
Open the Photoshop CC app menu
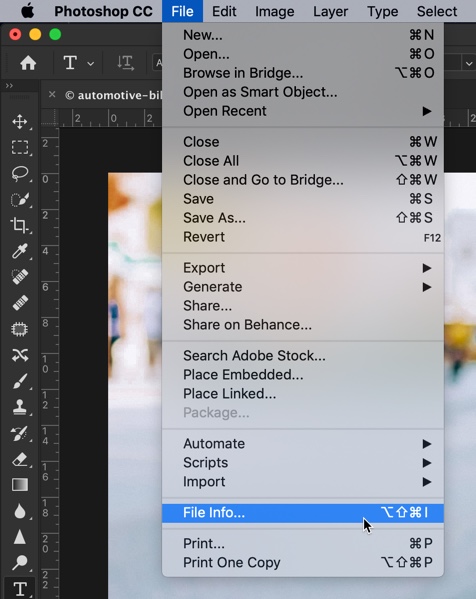pyautogui.click(x=104, y=11)
